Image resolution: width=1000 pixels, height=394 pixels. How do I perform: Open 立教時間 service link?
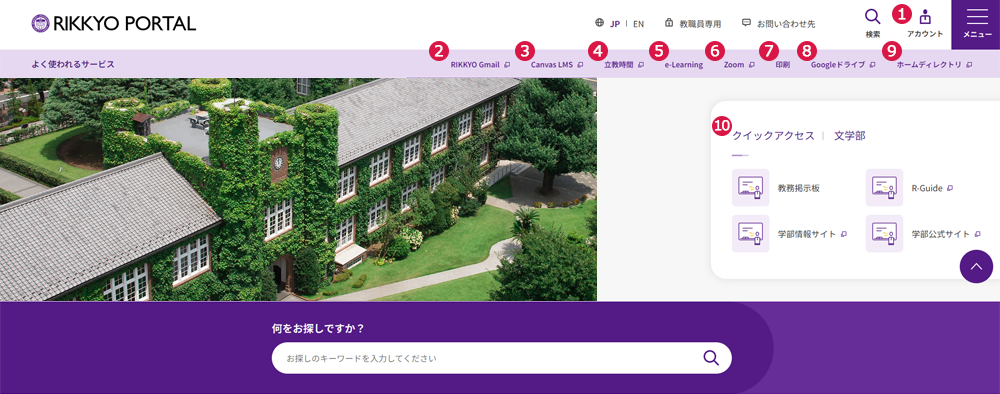coord(619,64)
